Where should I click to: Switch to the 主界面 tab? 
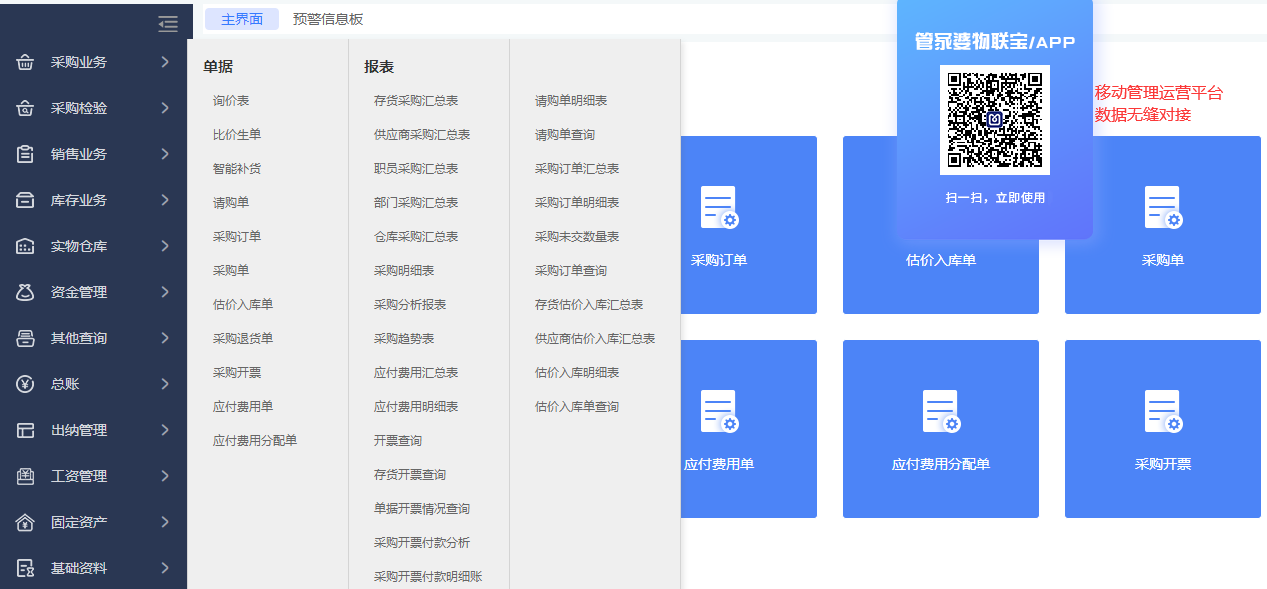(242, 19)
